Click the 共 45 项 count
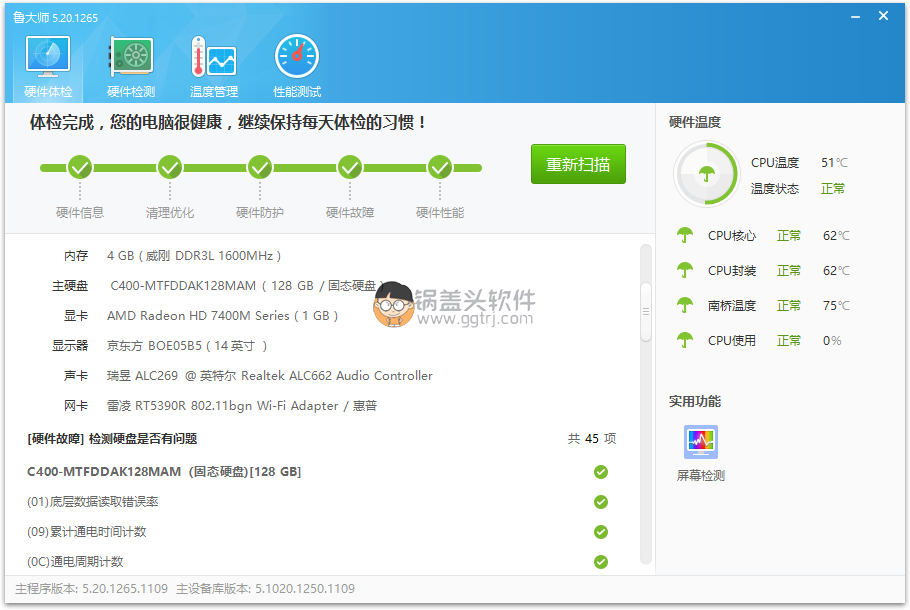910x610 pixels. click(x=591, y=438)
